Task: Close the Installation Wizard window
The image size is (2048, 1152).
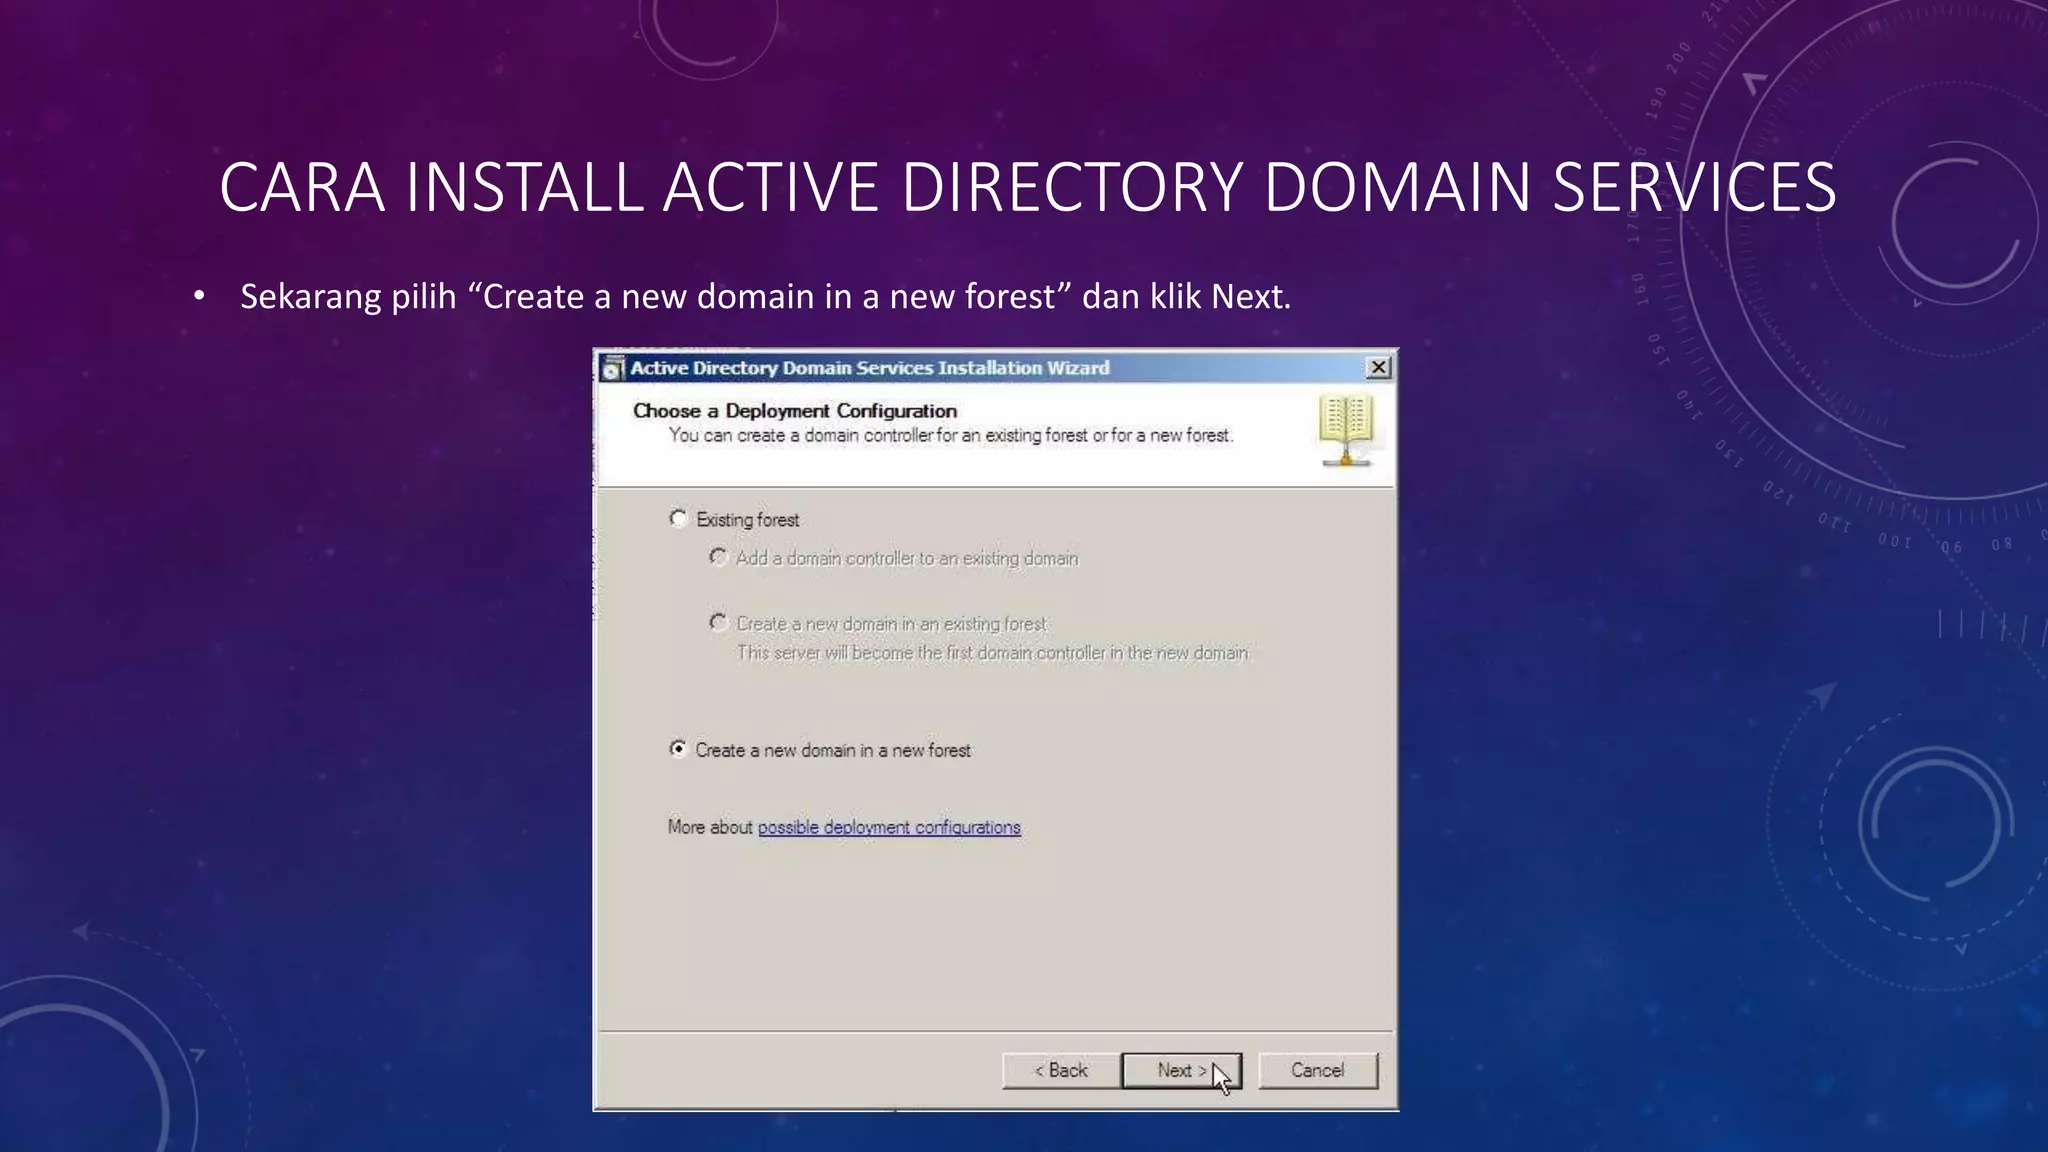Action: point(1378,367)
